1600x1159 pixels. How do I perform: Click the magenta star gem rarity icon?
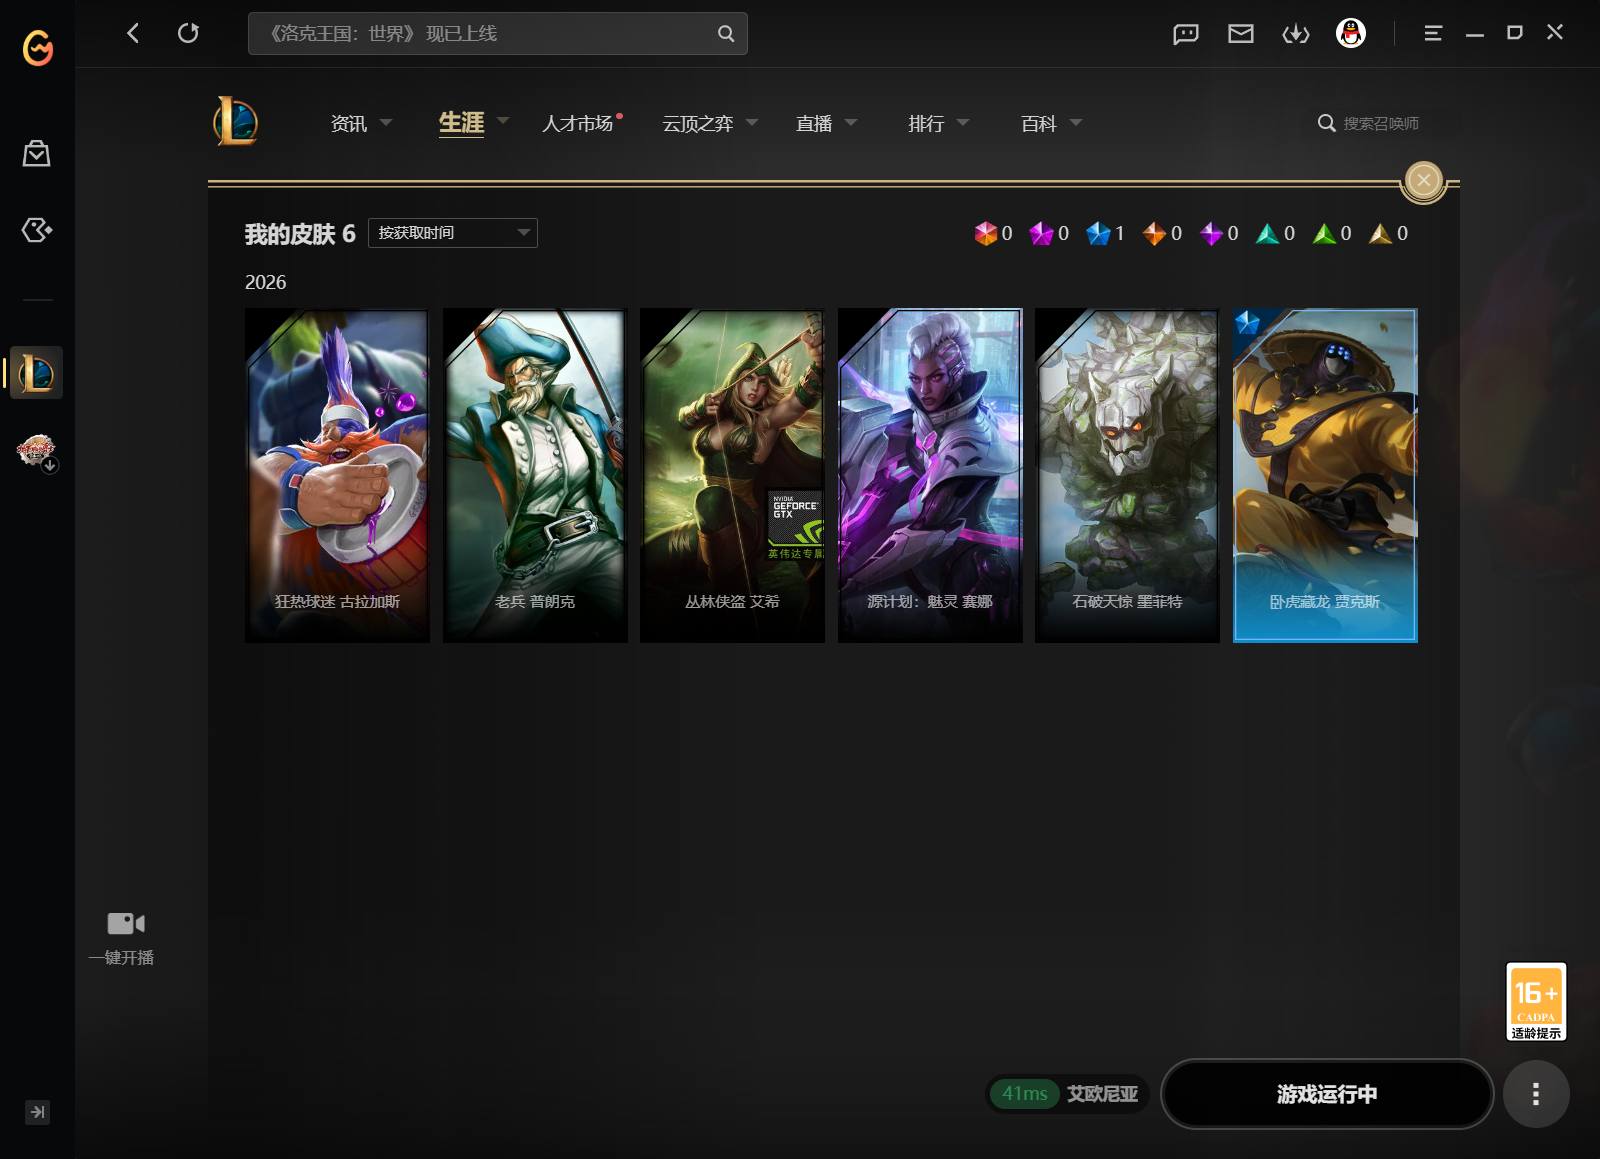pyautogui.click(x=1041, y=233)
